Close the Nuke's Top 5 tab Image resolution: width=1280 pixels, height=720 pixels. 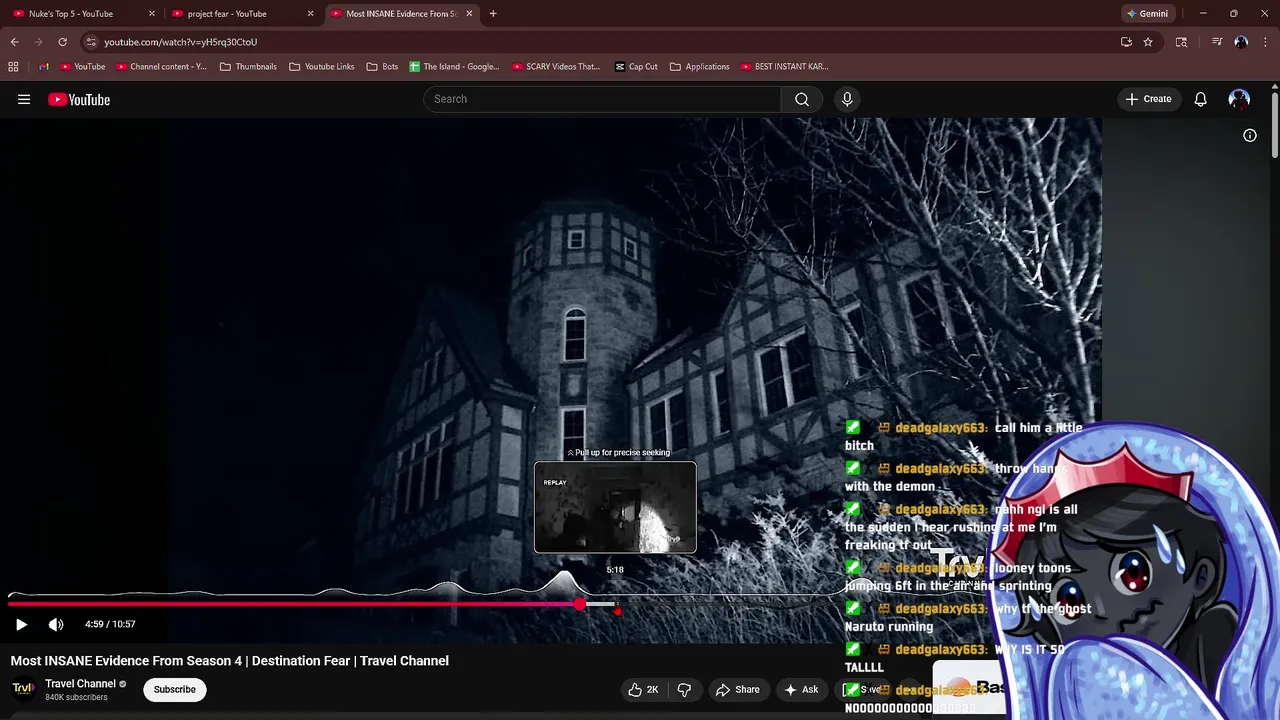click(x=152, y=14)
